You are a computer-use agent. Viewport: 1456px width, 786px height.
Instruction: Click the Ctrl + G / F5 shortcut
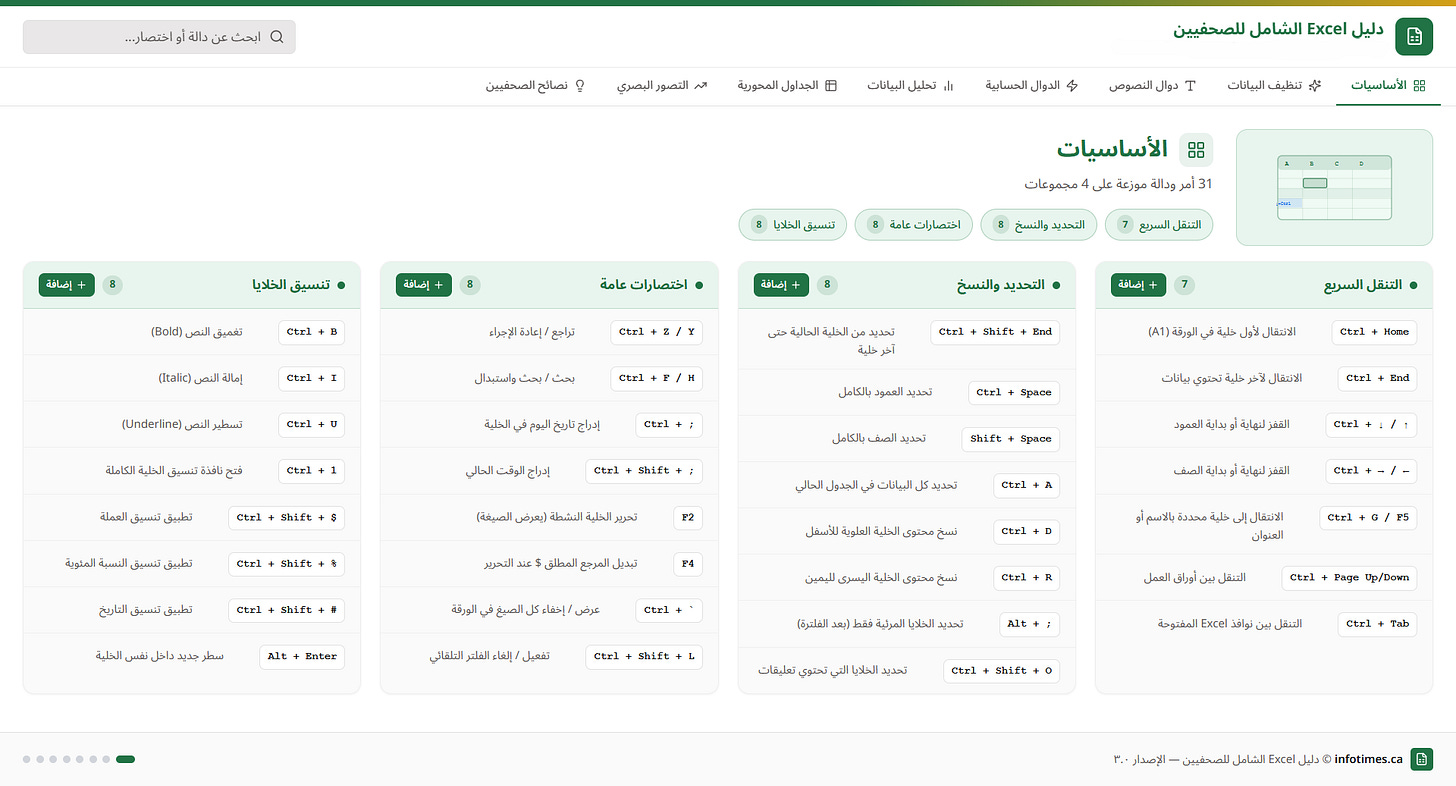[1368, 517]
